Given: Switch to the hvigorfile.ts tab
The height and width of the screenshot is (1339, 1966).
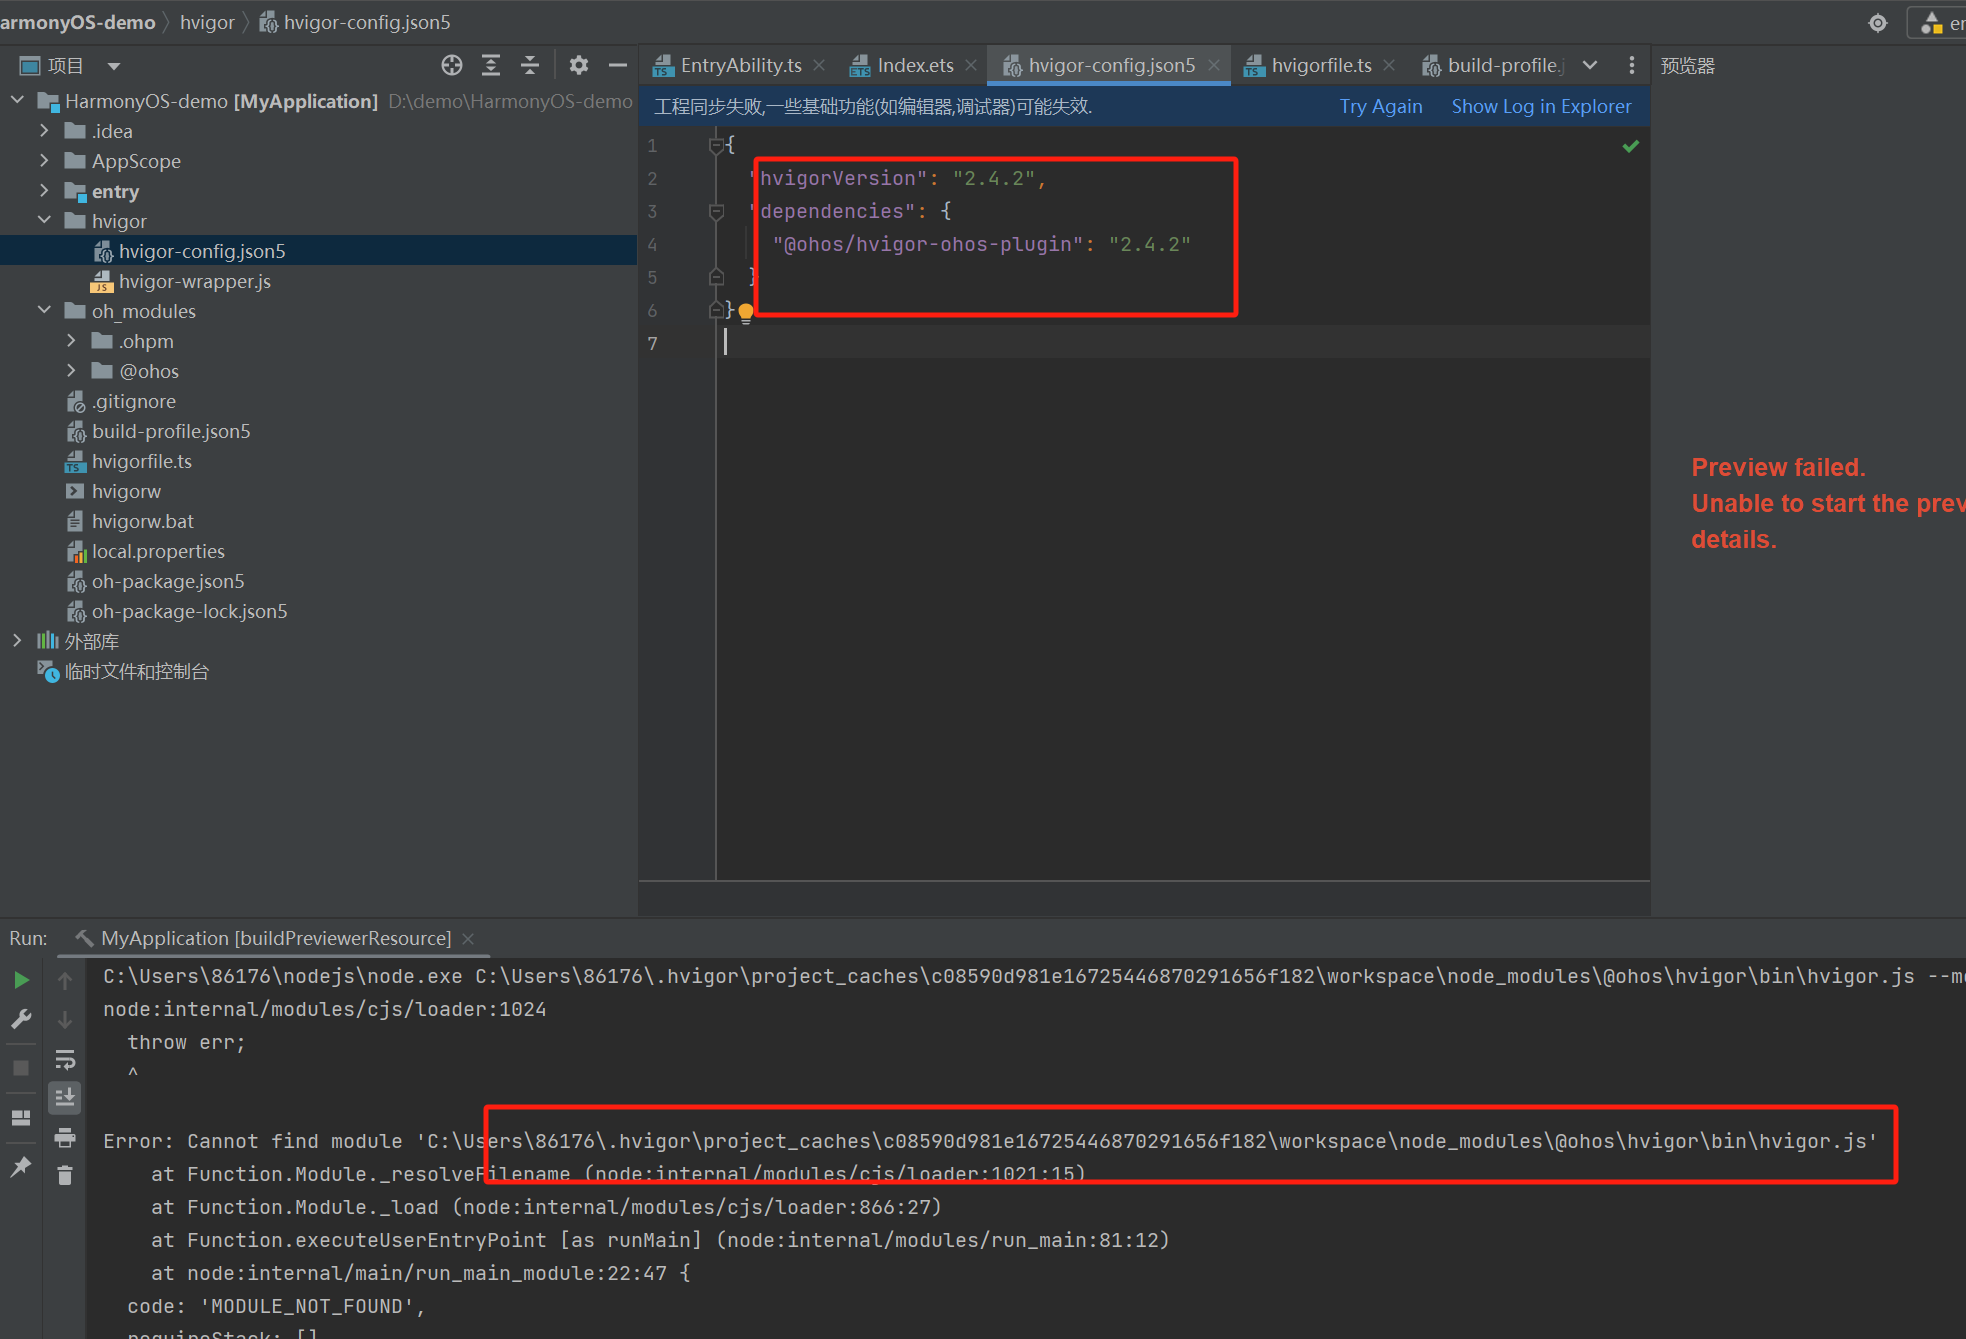Looking at the screenshot, I should pyautogui.click(x=1320, y=65).
